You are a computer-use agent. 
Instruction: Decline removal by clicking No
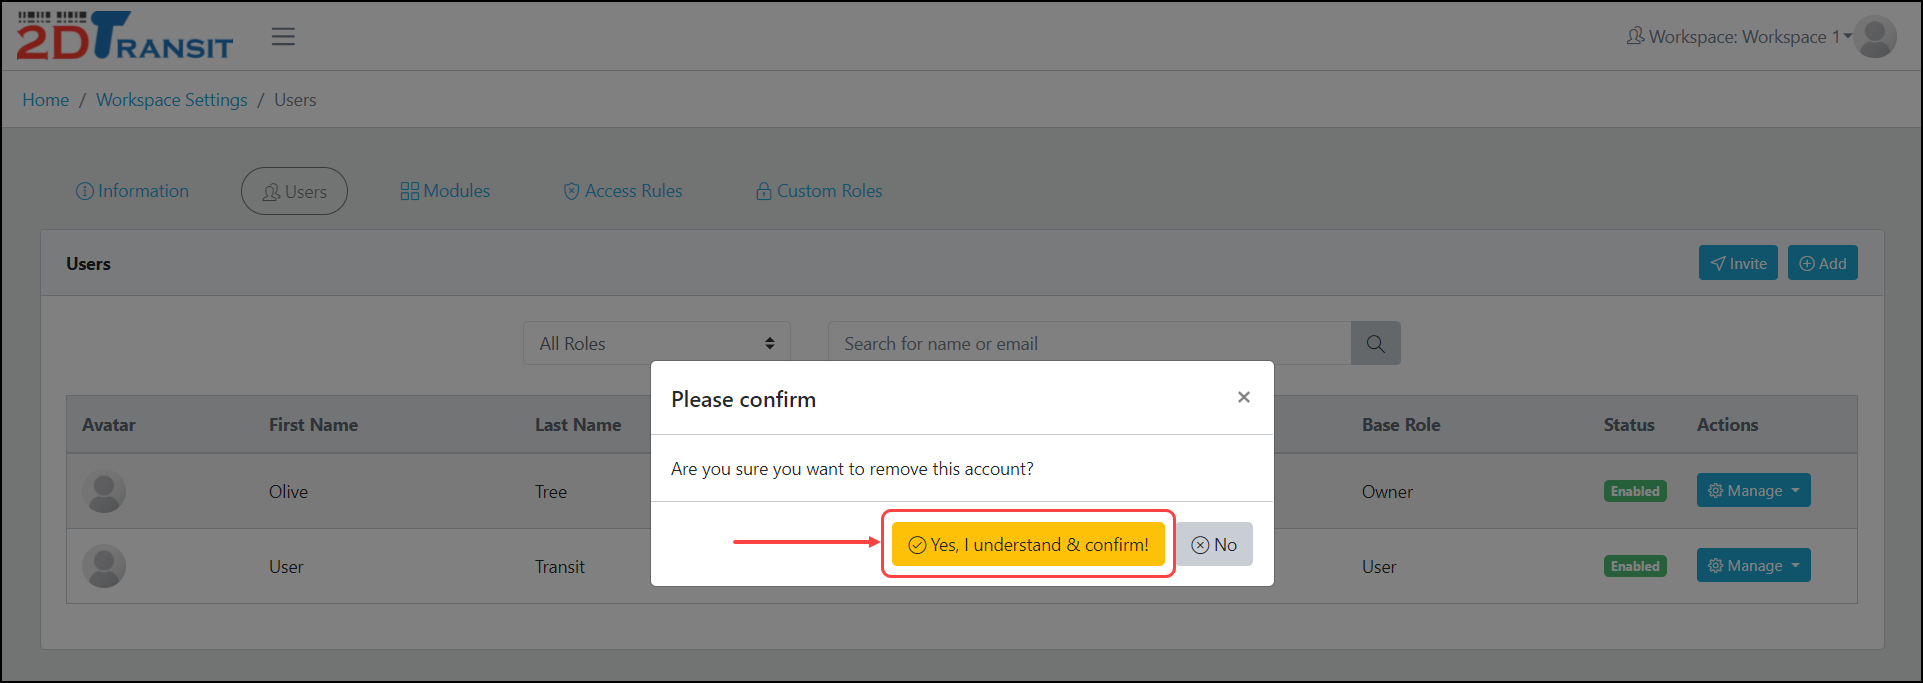1214,545
